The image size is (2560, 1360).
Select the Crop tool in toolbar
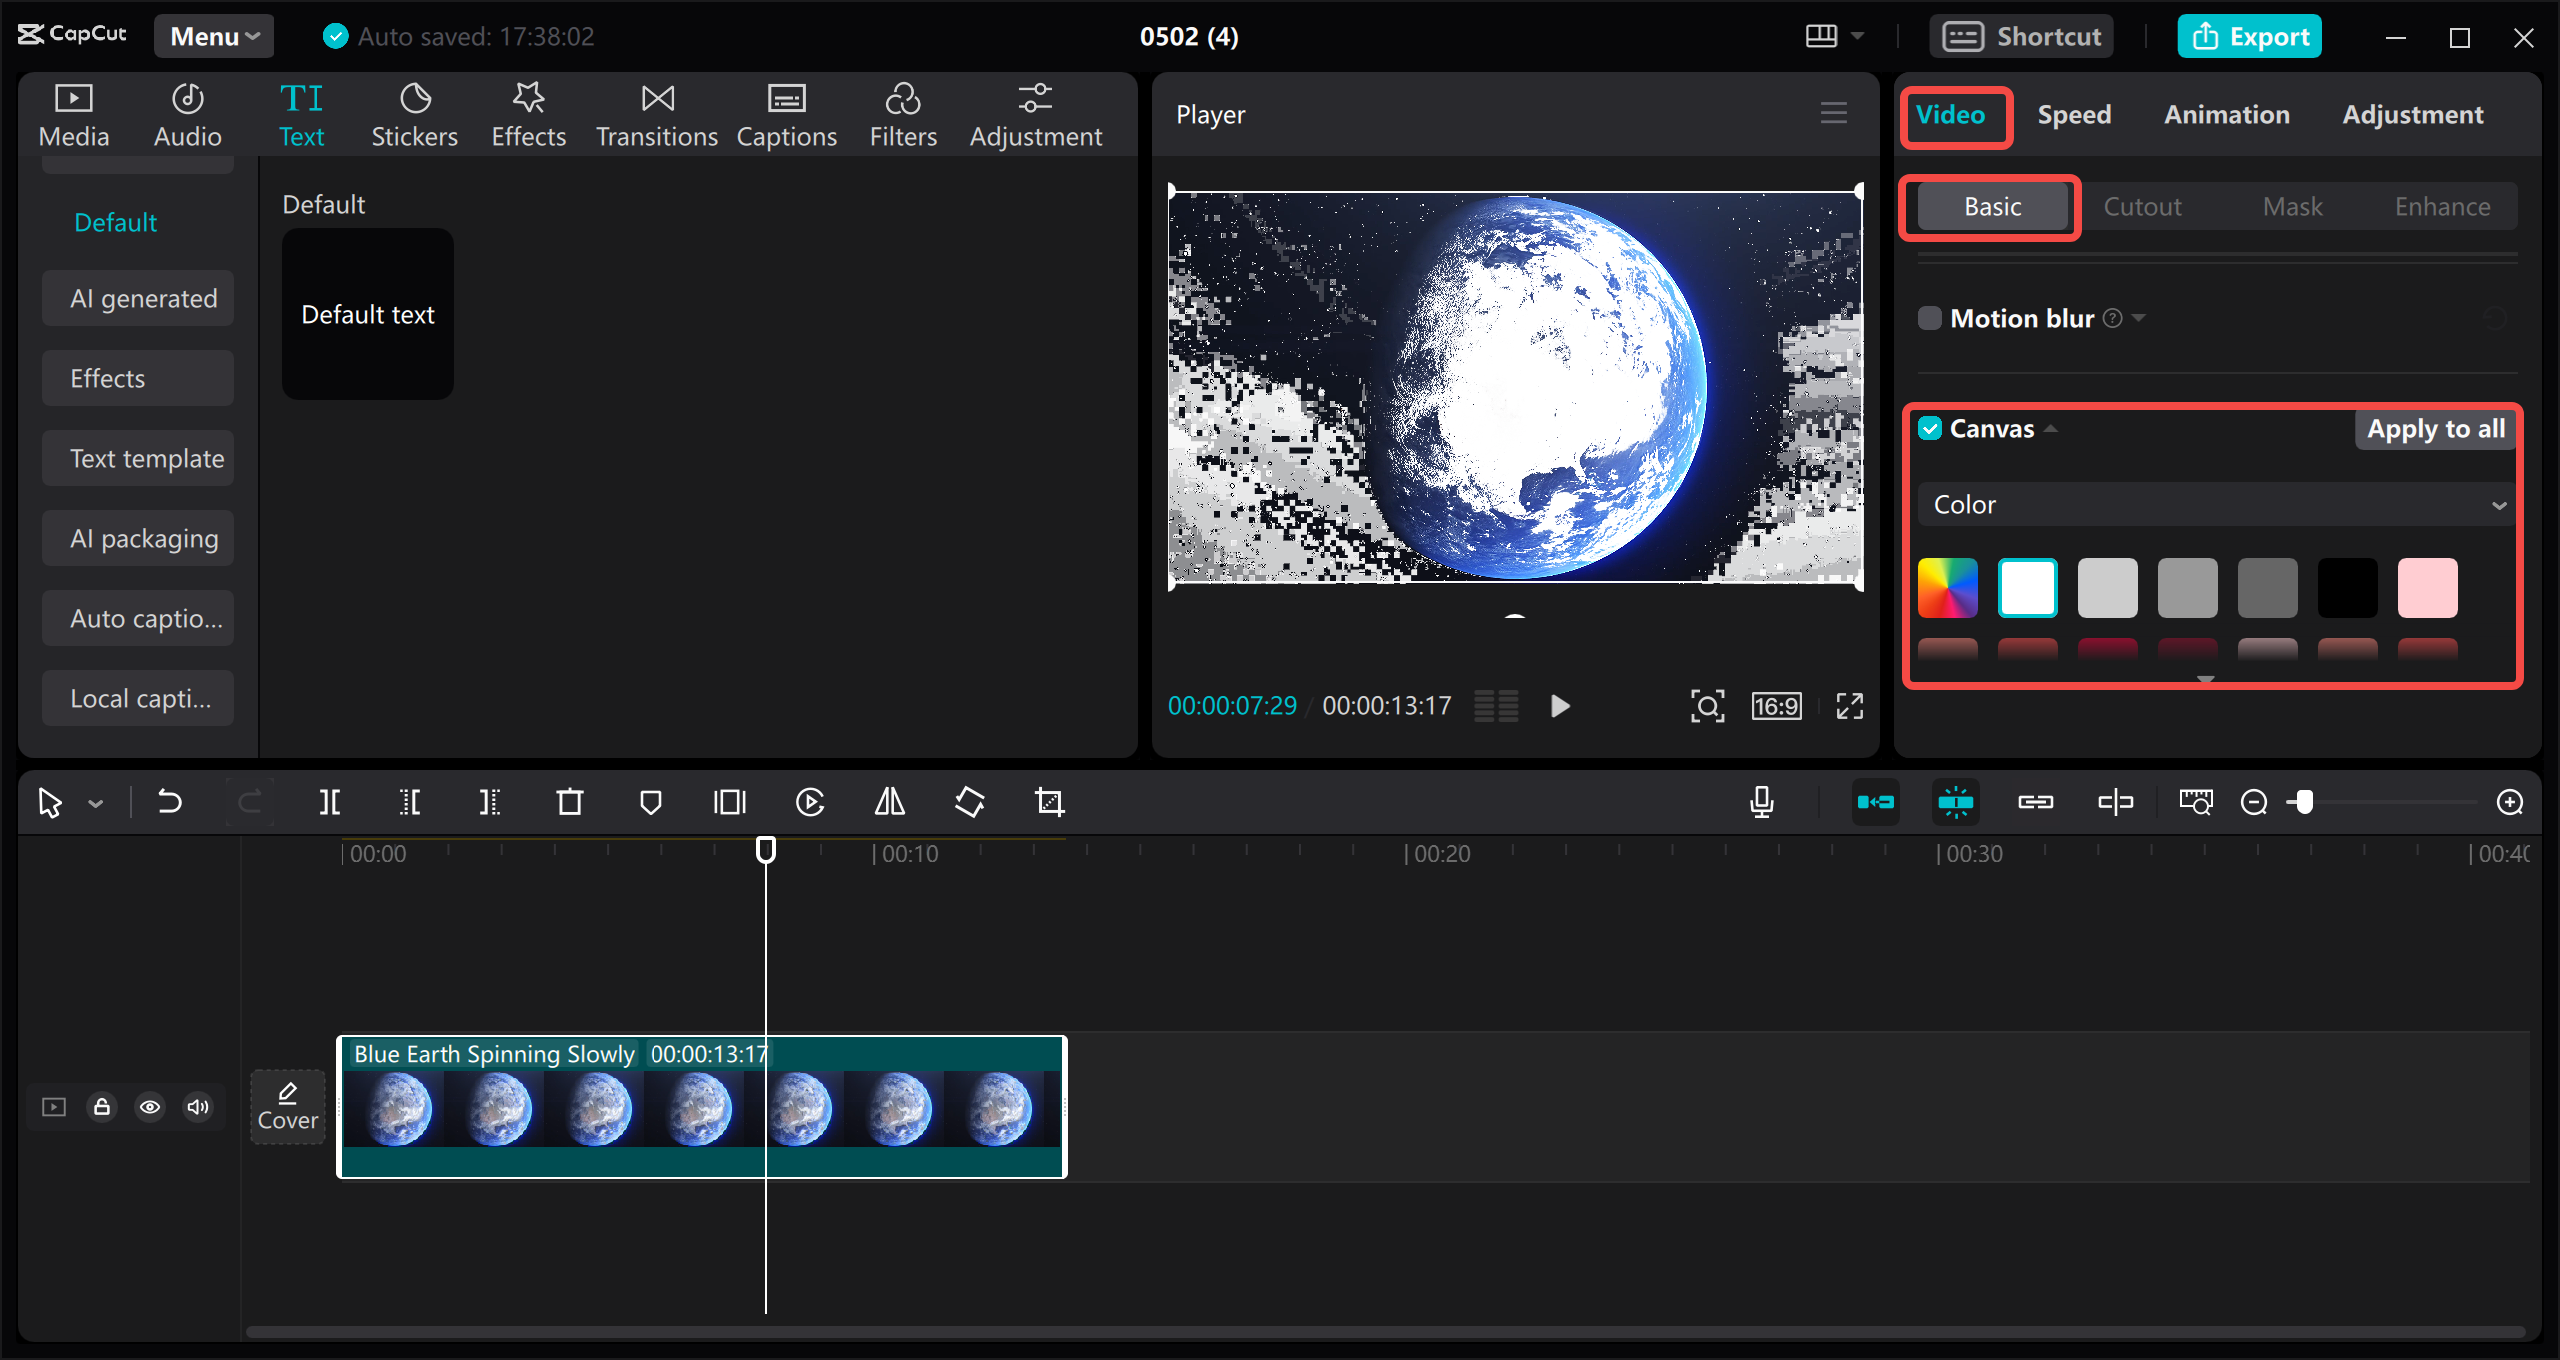click(1050, 801)
